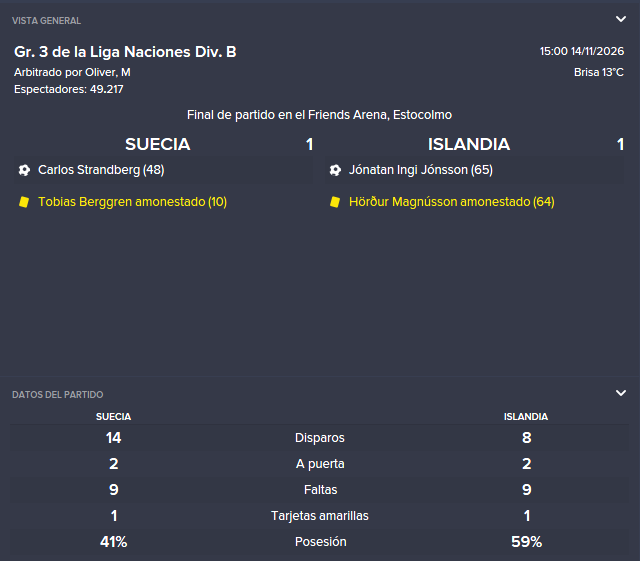640x561 pixels.
Task: Select Tobias Berggren amonestado event
Action: point(132,202)
